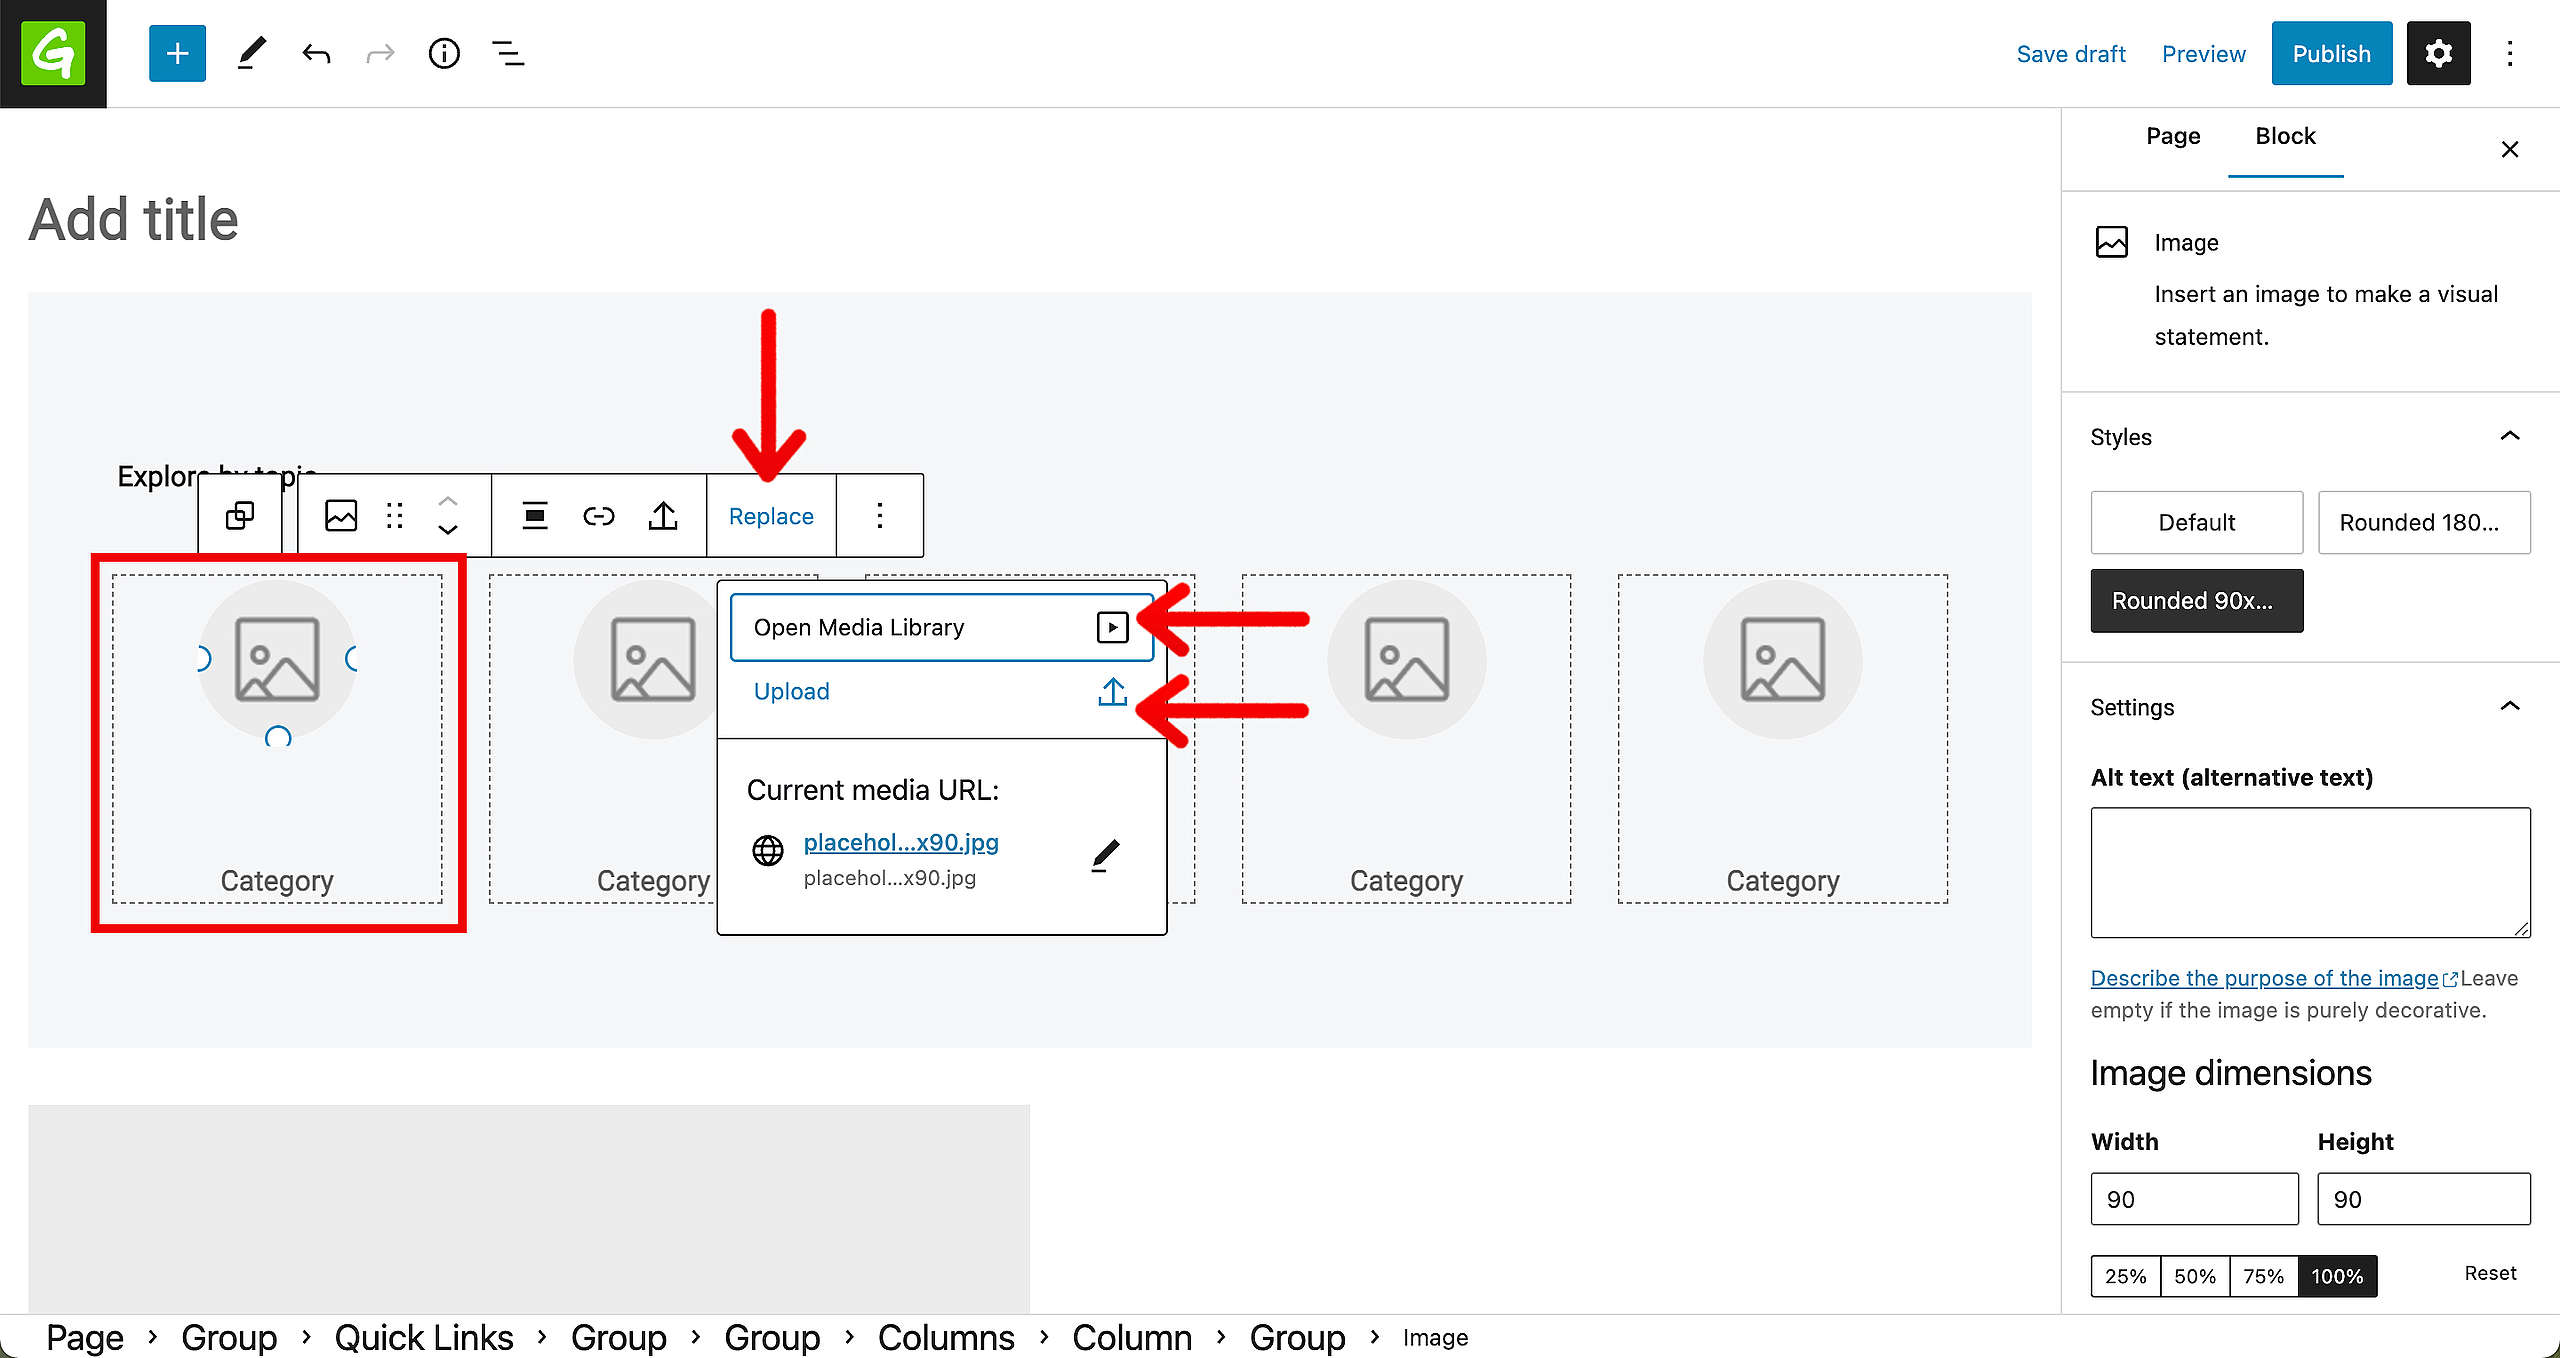Click upload icon in block toolbar

(x=663, y=516)
